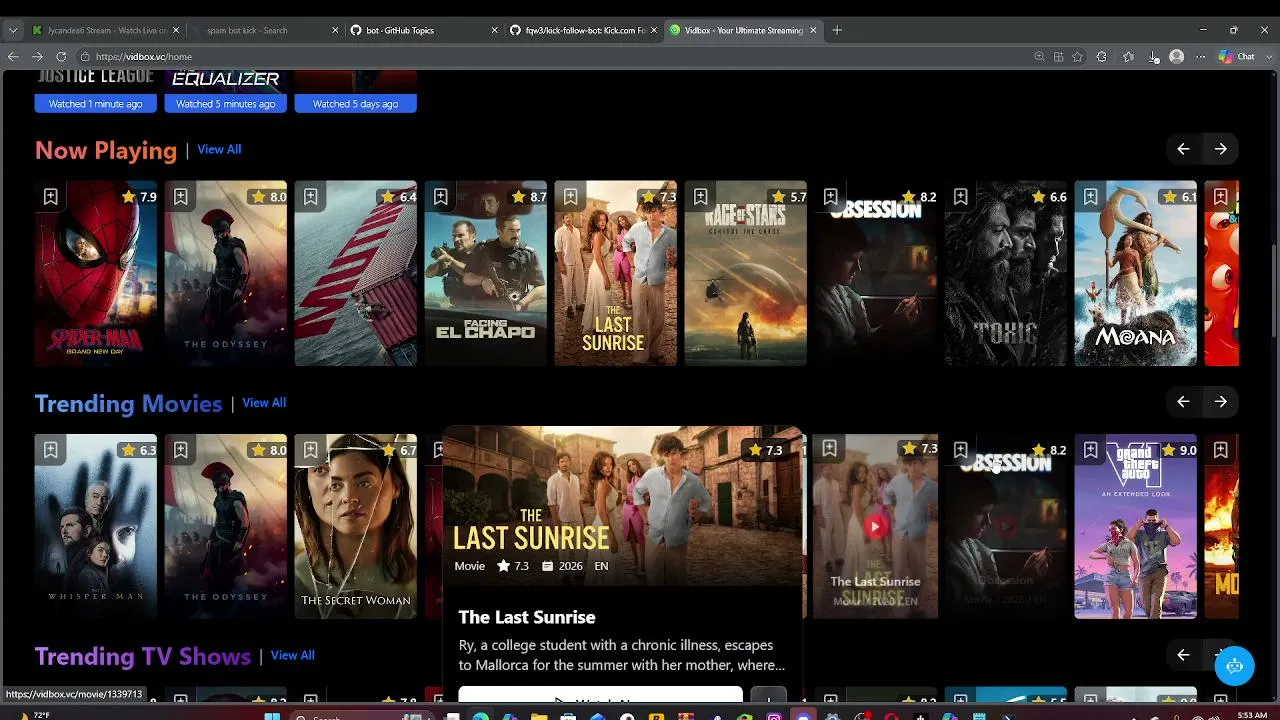1280x720 pixels.
Task: Click The Last Sunrise title in popup
Action: 527,617
